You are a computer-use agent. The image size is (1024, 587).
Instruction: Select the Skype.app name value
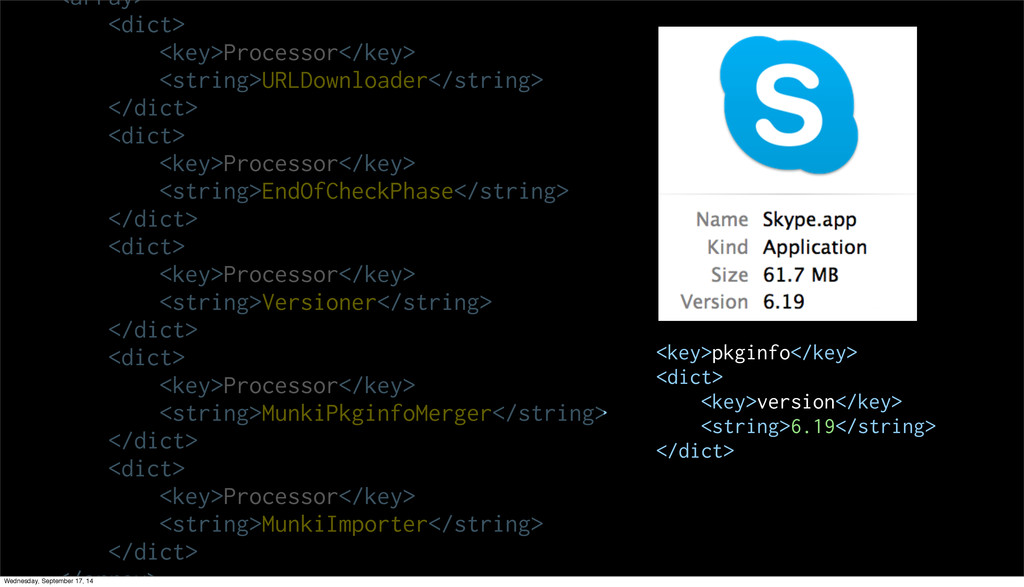tap(809, 220)
